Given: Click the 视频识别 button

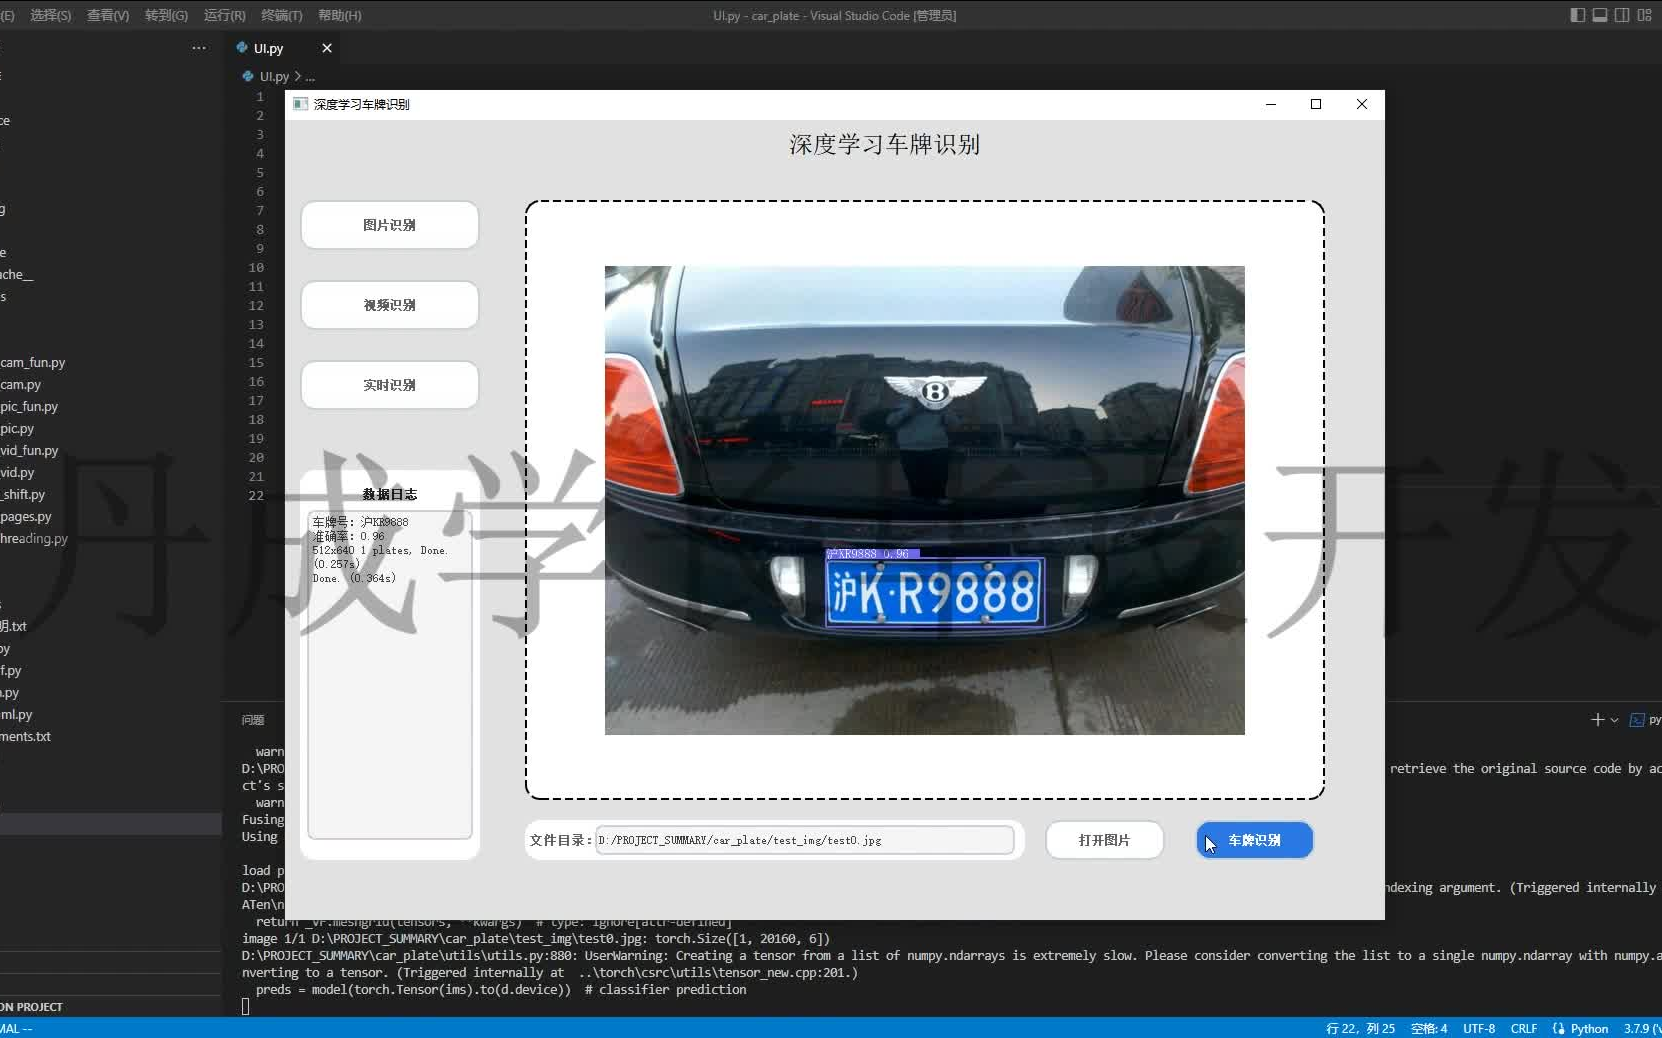Looking at the screenshot, I should point(389,305).
